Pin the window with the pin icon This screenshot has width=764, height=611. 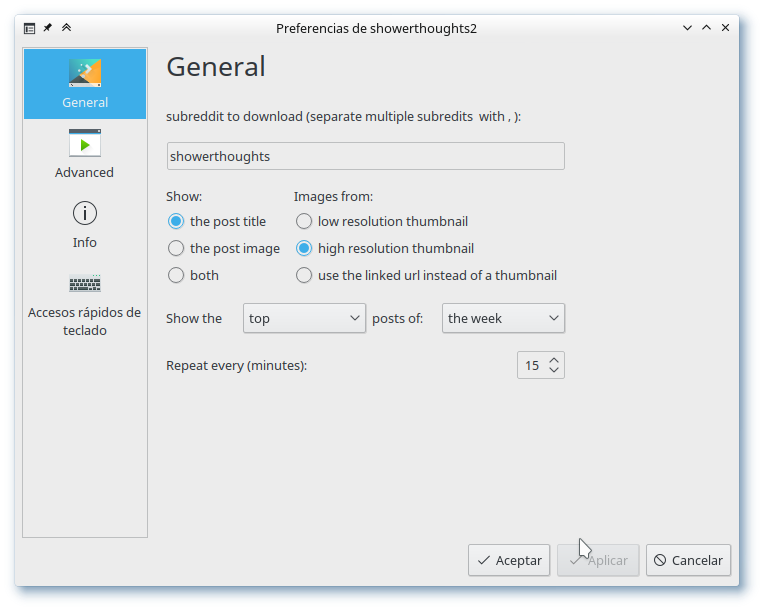point(48,28)
